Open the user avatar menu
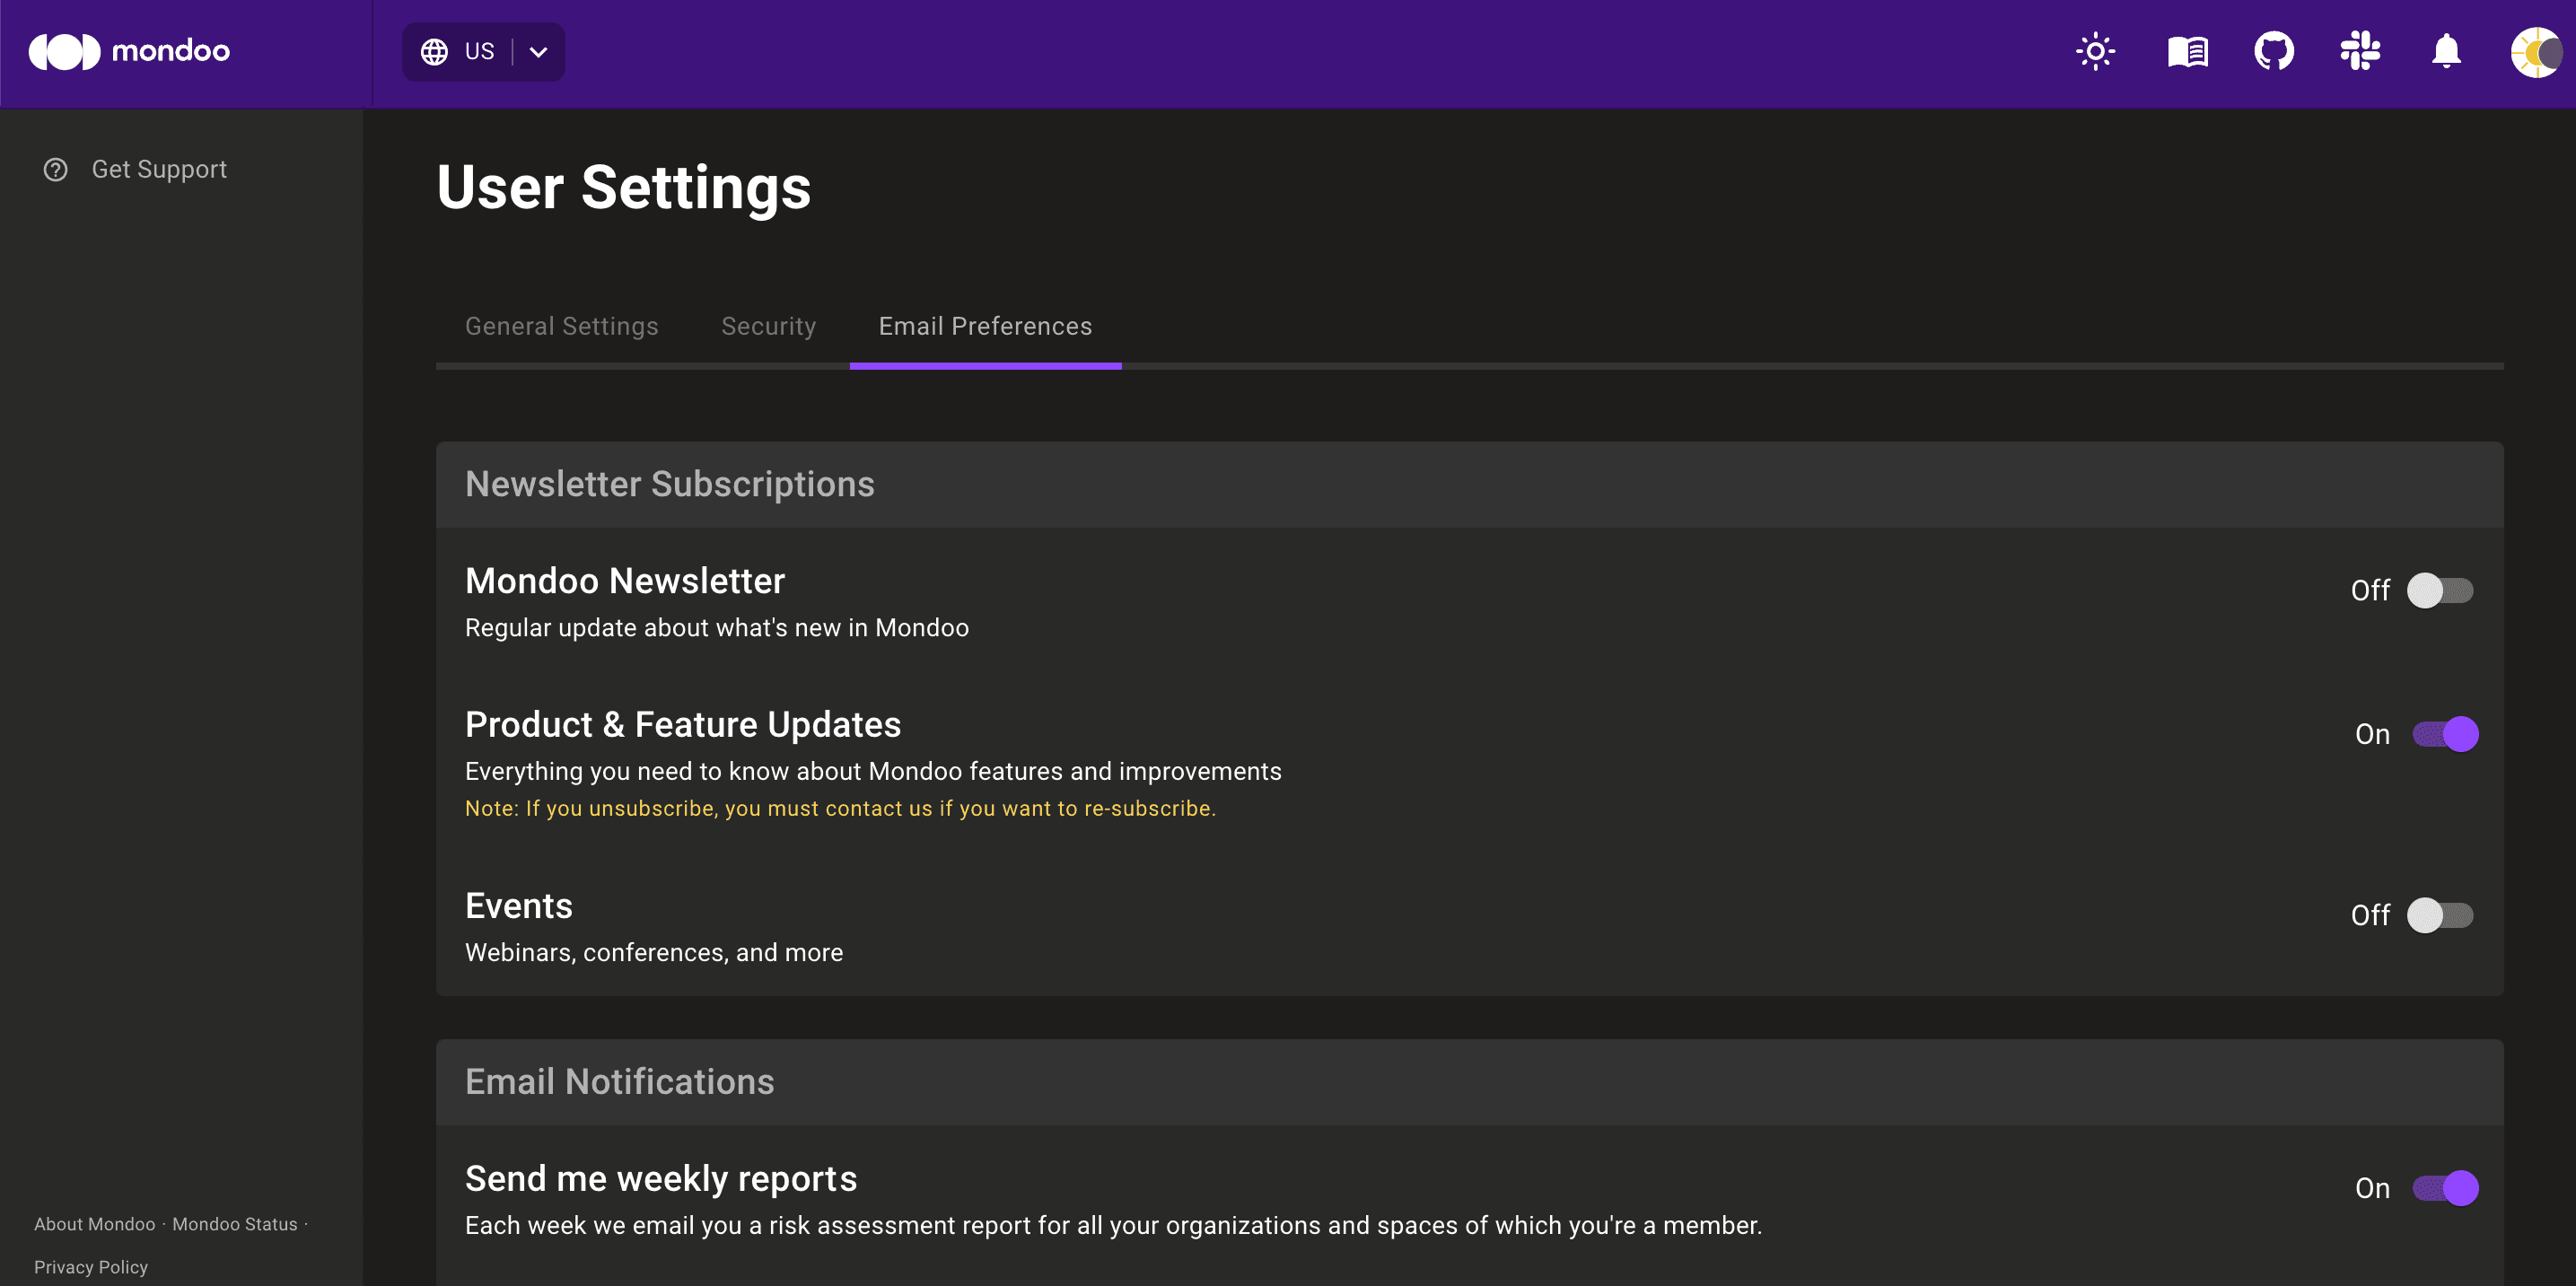 tap(2537, 53)
